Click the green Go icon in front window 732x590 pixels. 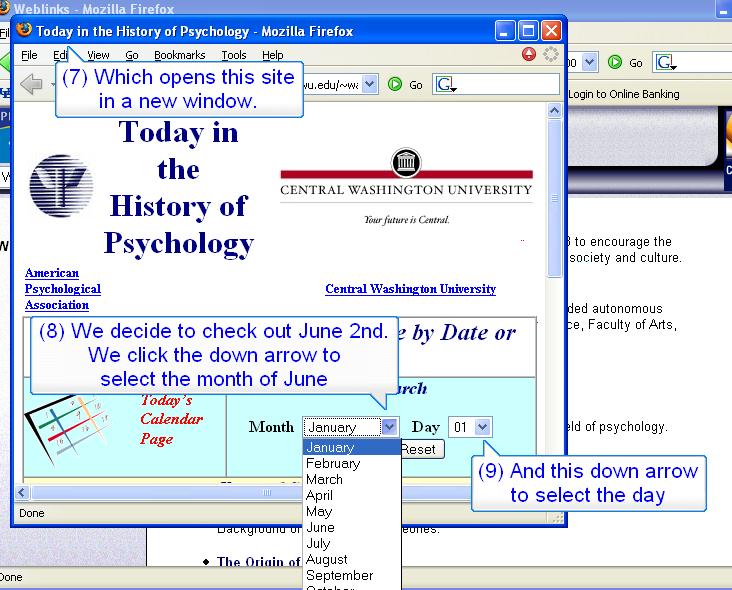coord(395,84)
